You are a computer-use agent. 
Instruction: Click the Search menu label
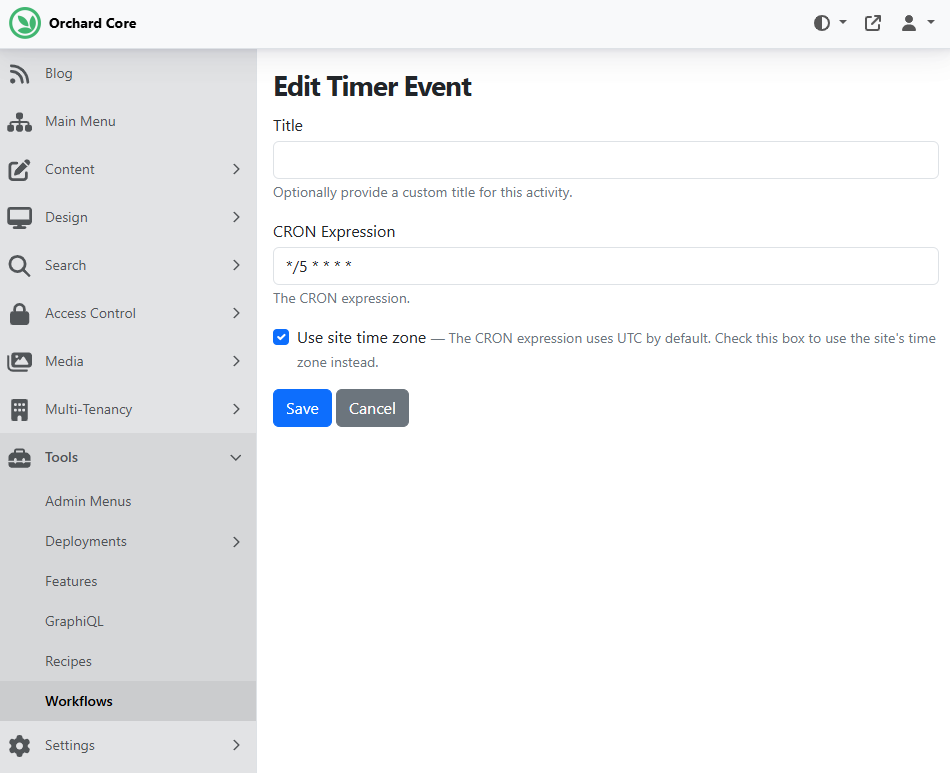tap(65, 265)
